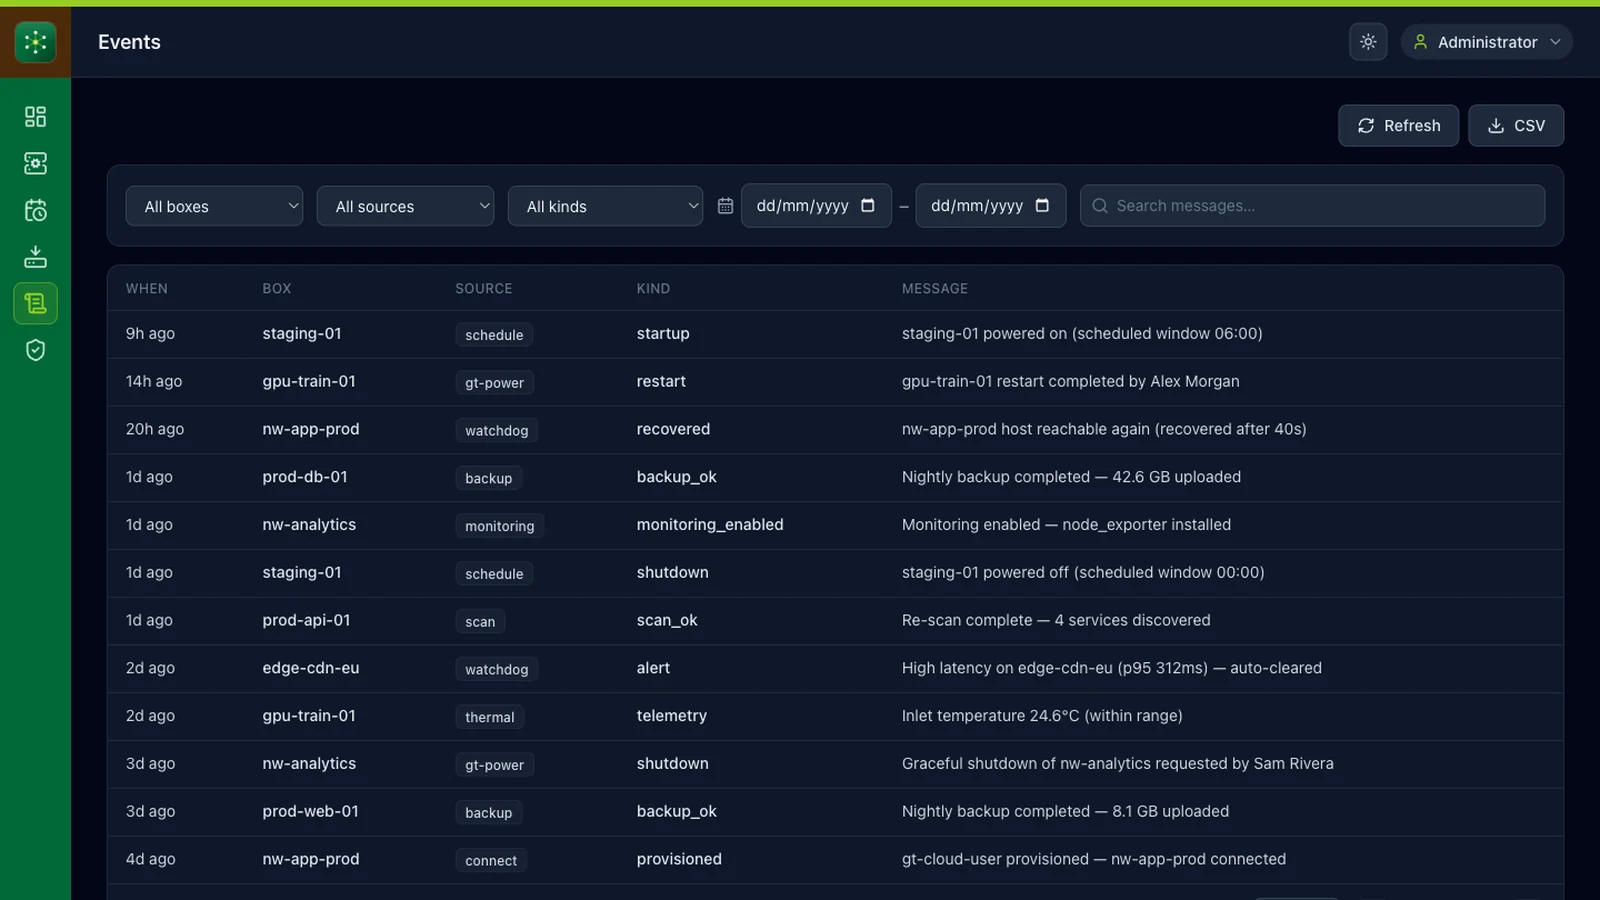
Task: Open the boxes icon in sidebar
Action: tap(35, 163)
